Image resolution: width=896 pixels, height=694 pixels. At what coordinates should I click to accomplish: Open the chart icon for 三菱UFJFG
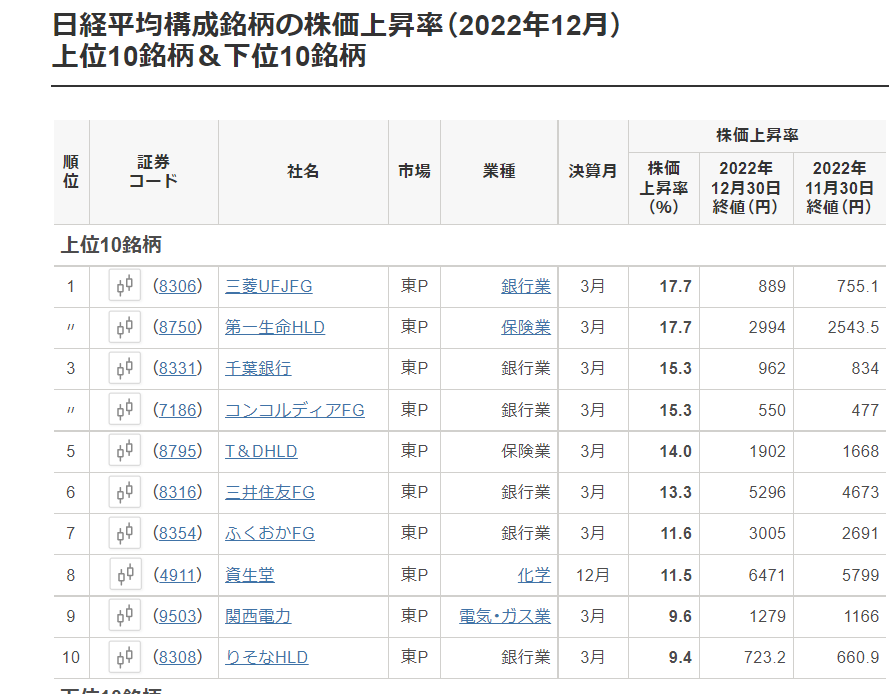pyautogui.click(x=125, y=285)
